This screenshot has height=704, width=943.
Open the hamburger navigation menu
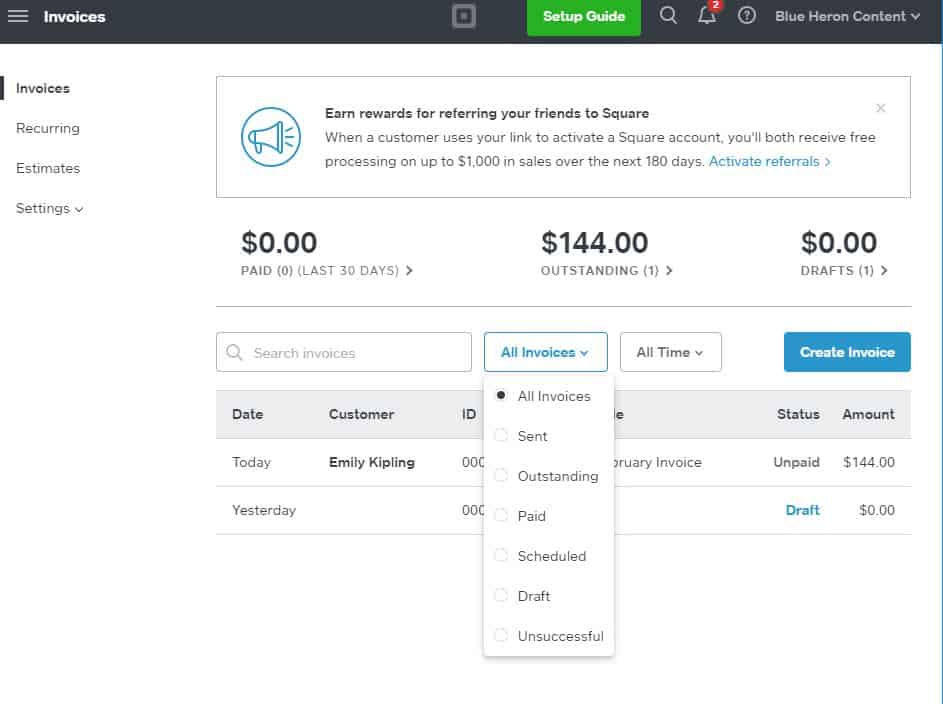17,16
